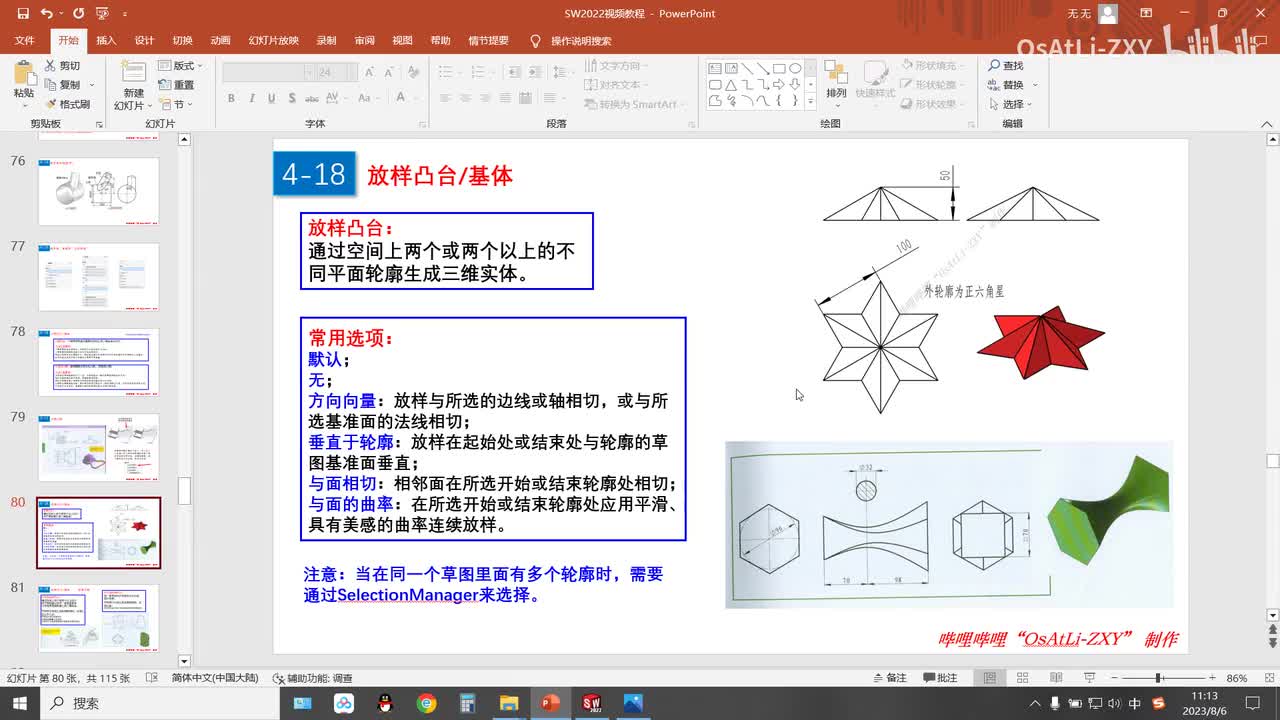1280x720 pixels.
Task: Open the View (视图) tab
Action: tap(403, 41)
